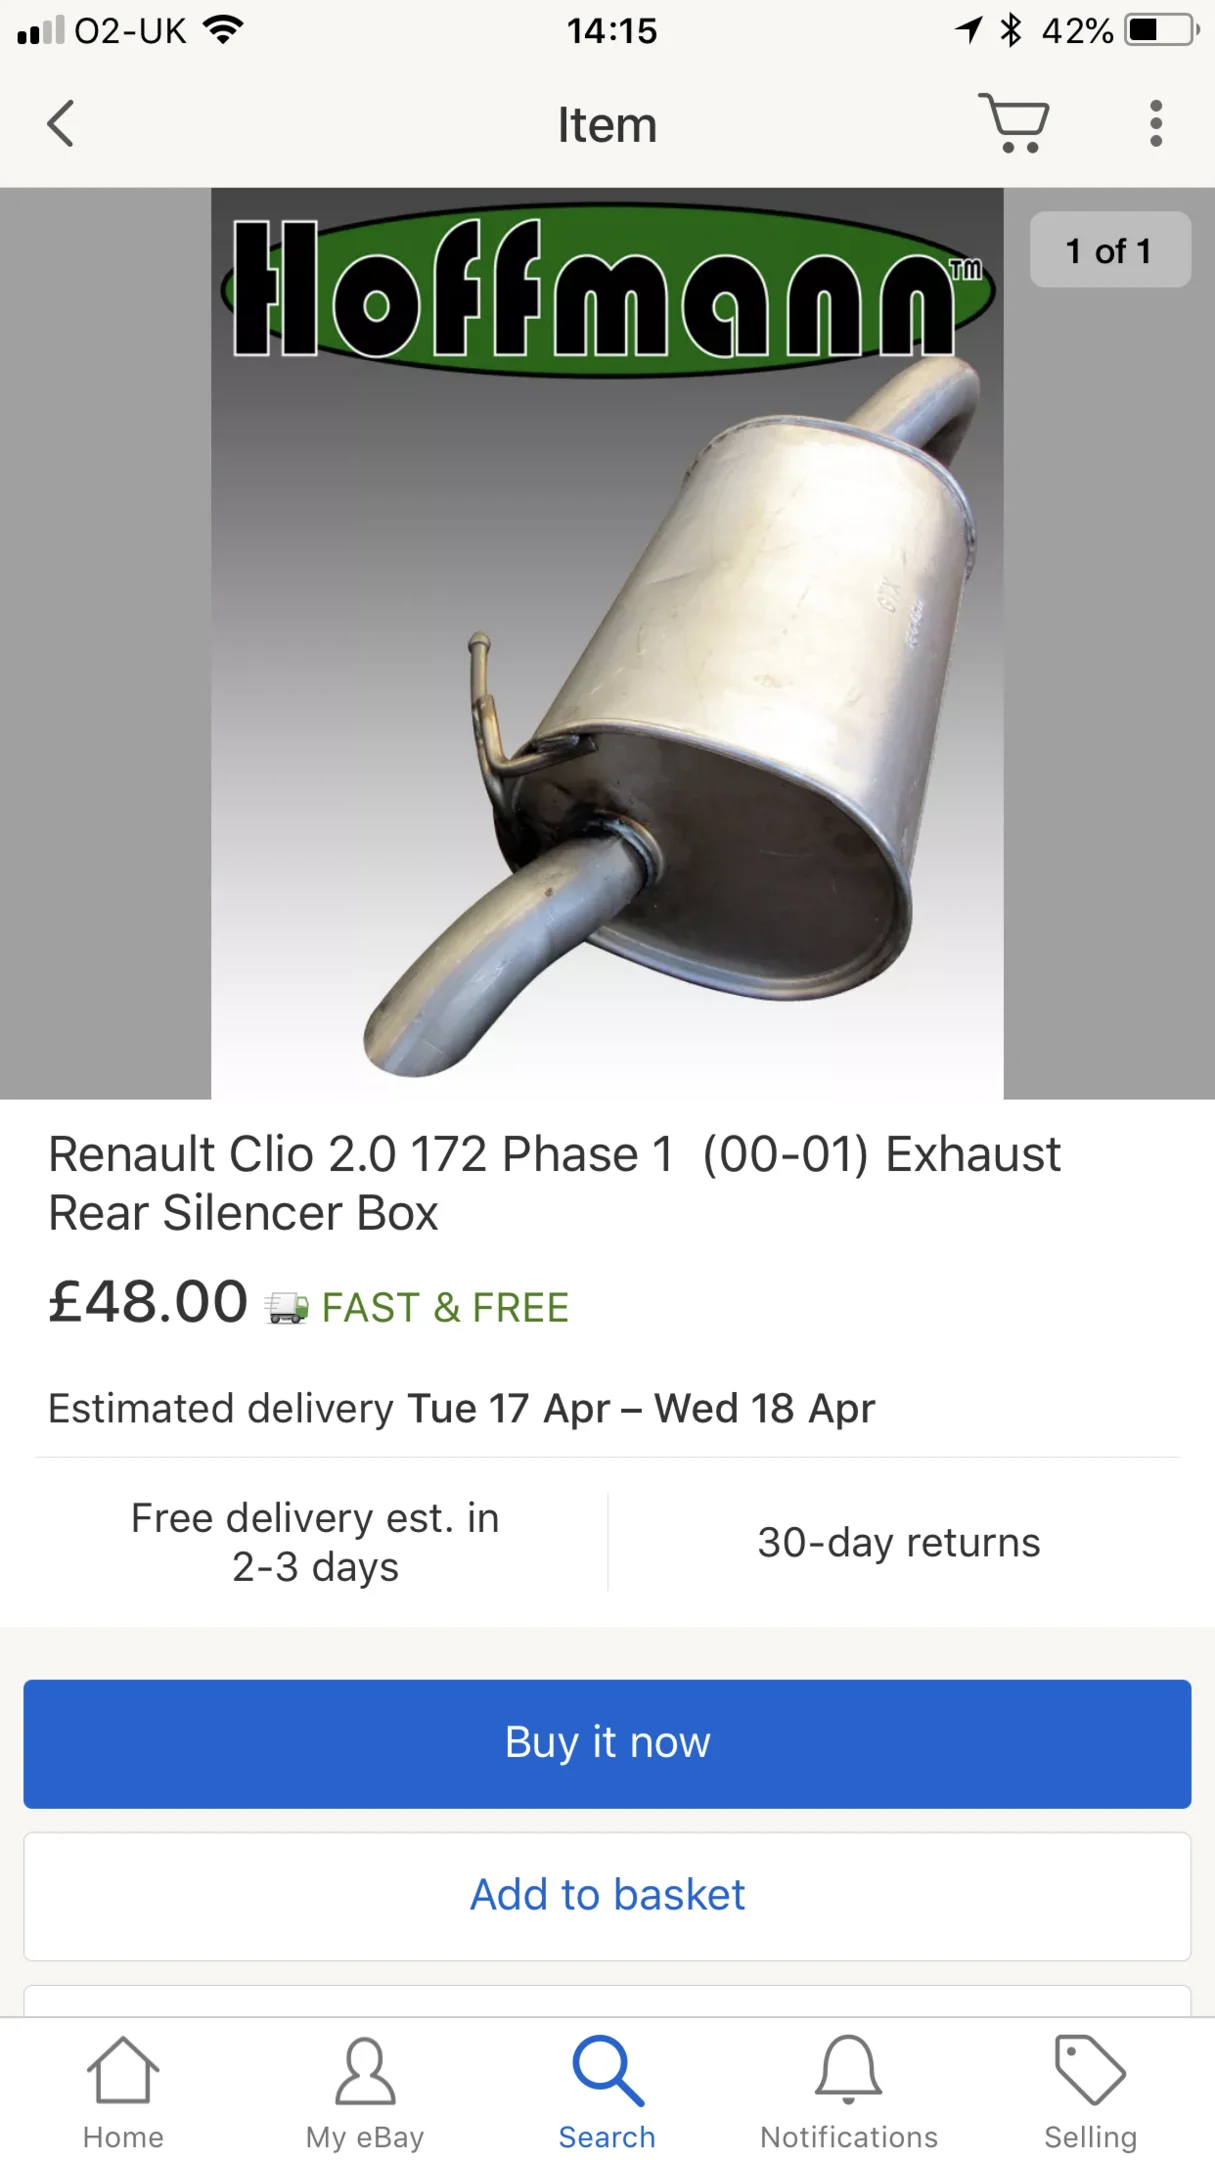Tap Free delivery est. in 2-3 days
The height and width of the screenshot is (2160, 1215).
[x=315, y=1542]
